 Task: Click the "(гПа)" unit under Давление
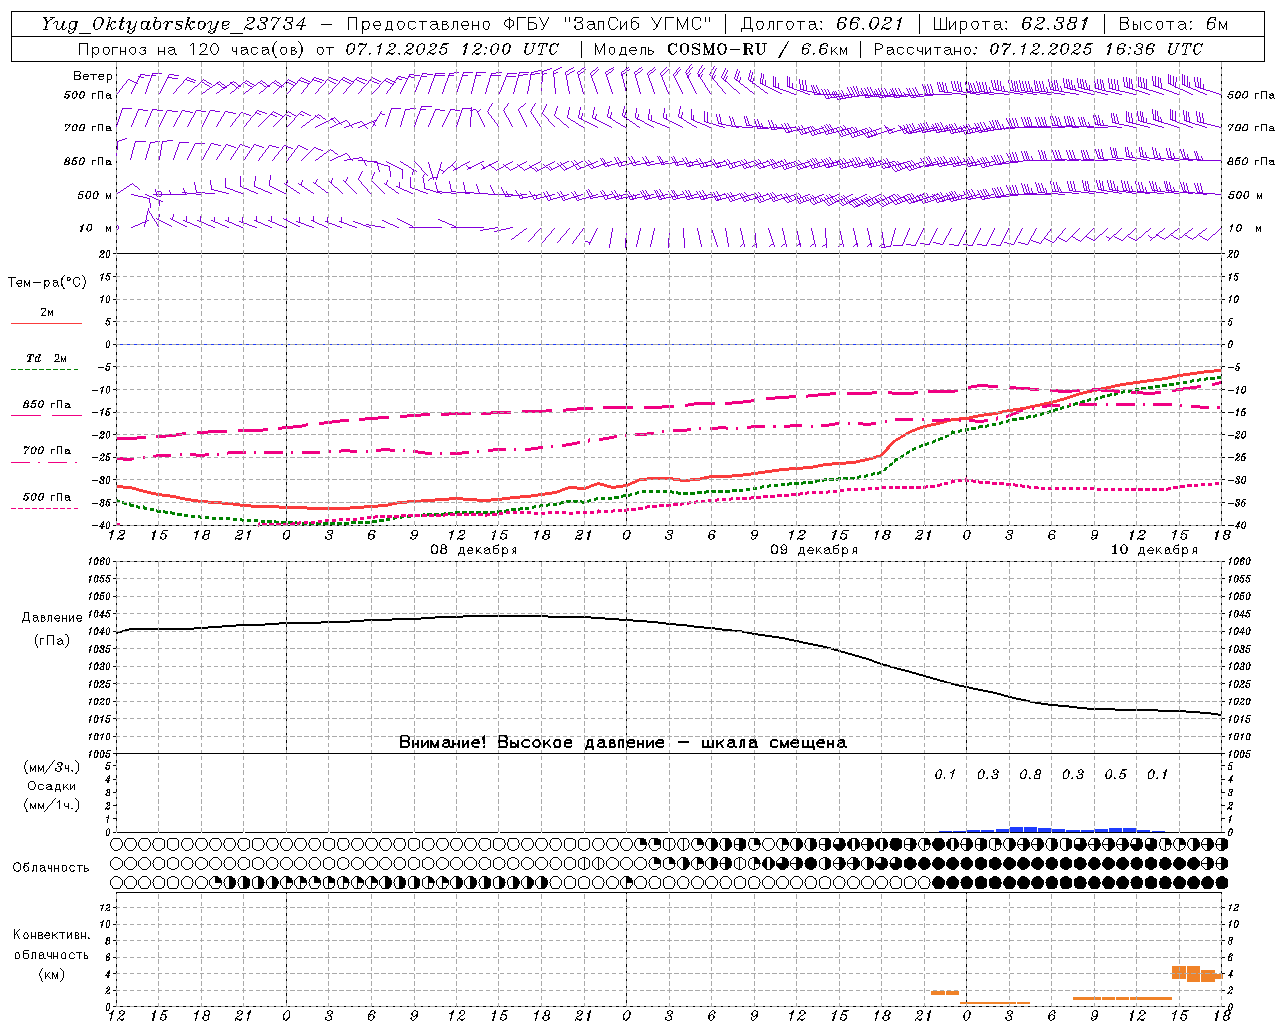coord(52,641)
